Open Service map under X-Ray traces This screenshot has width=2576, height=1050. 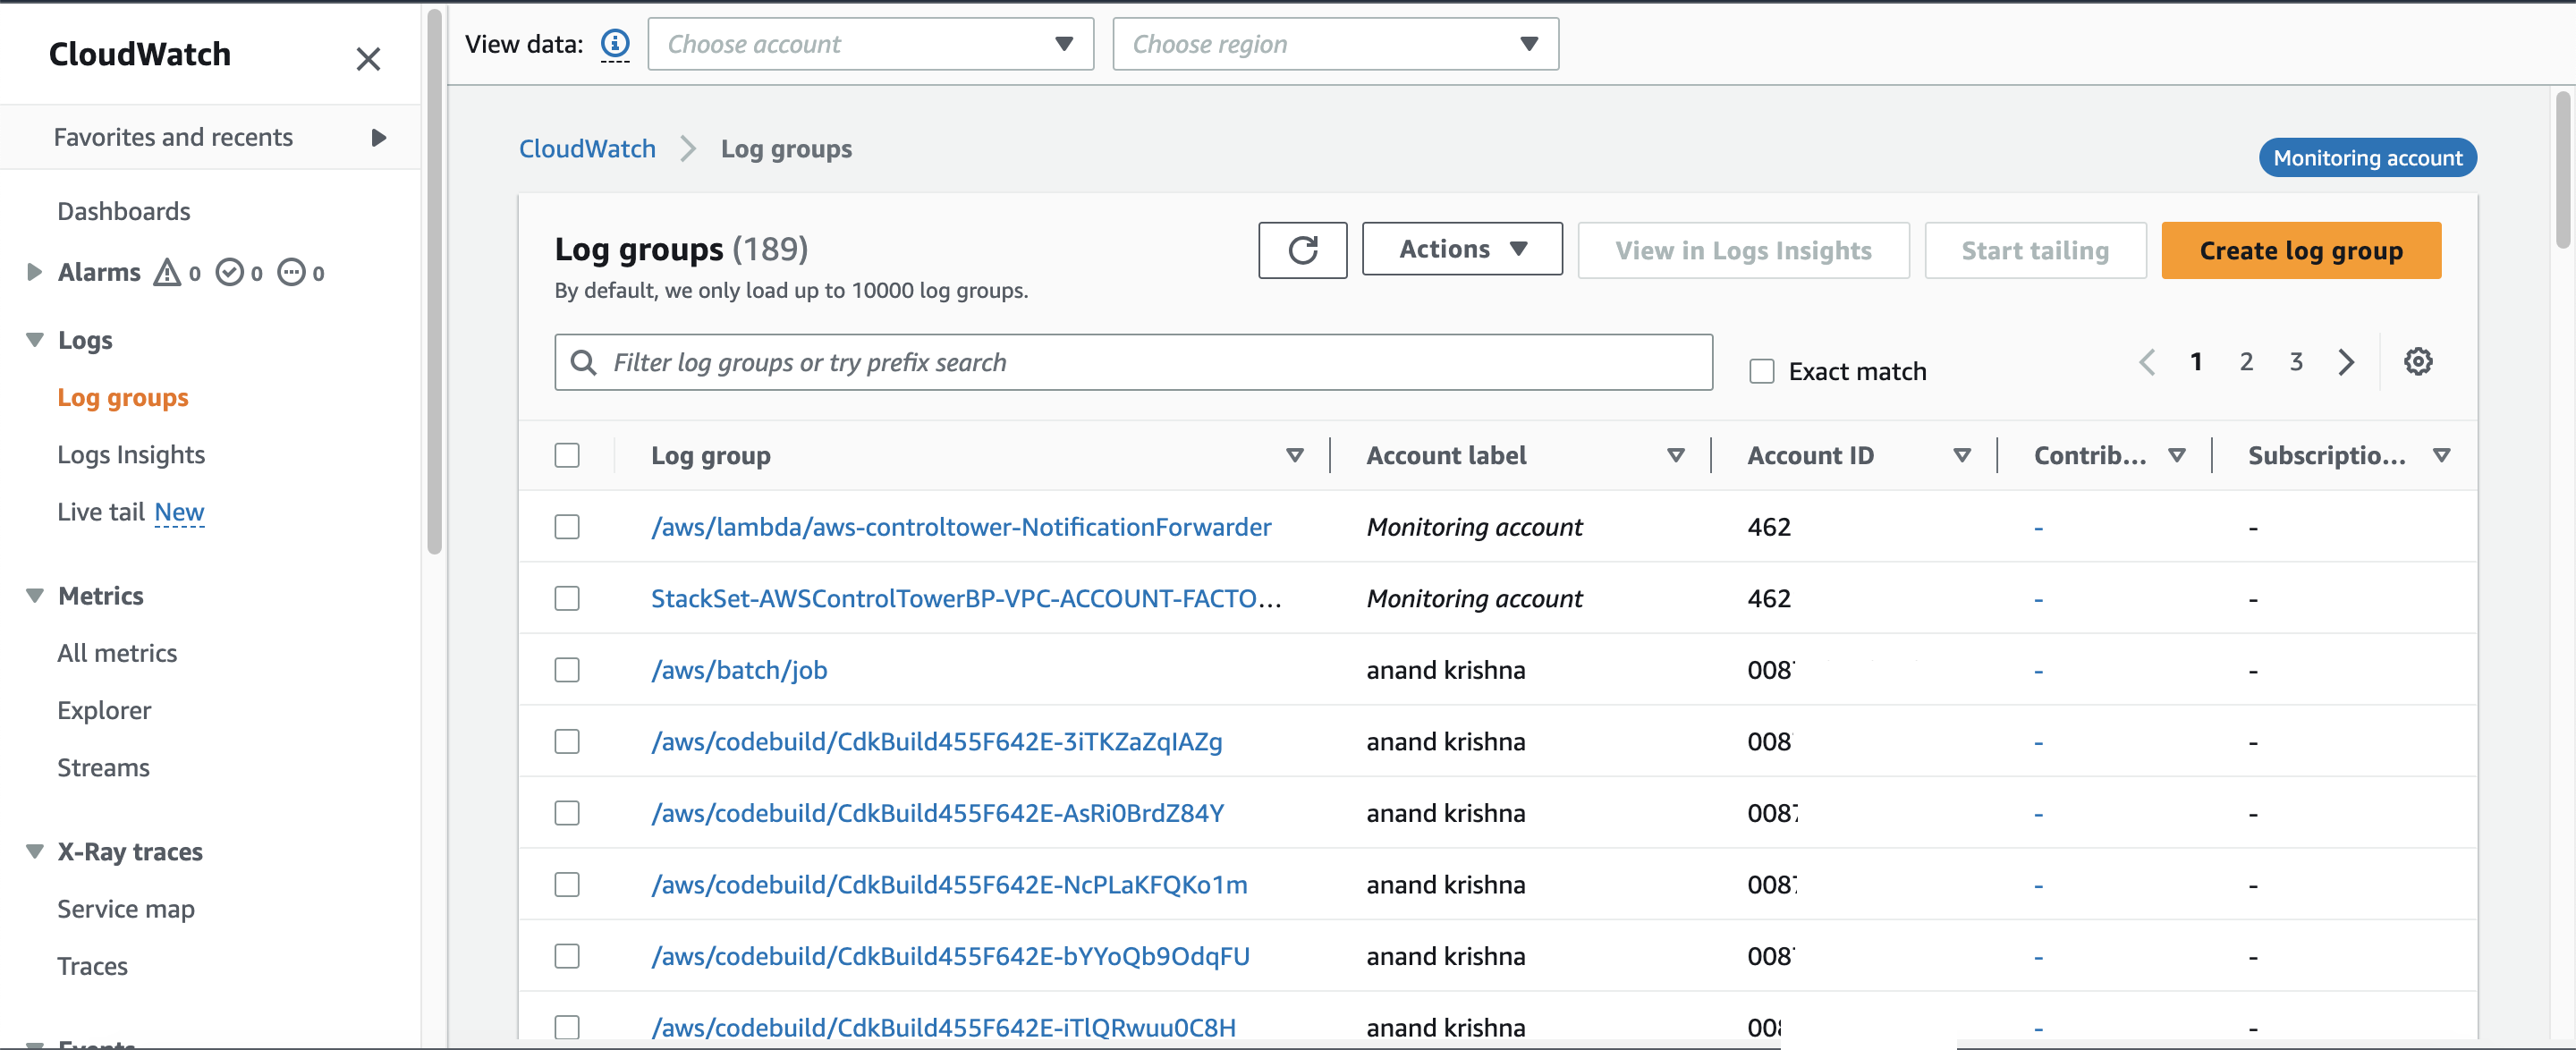pos(126,909)
